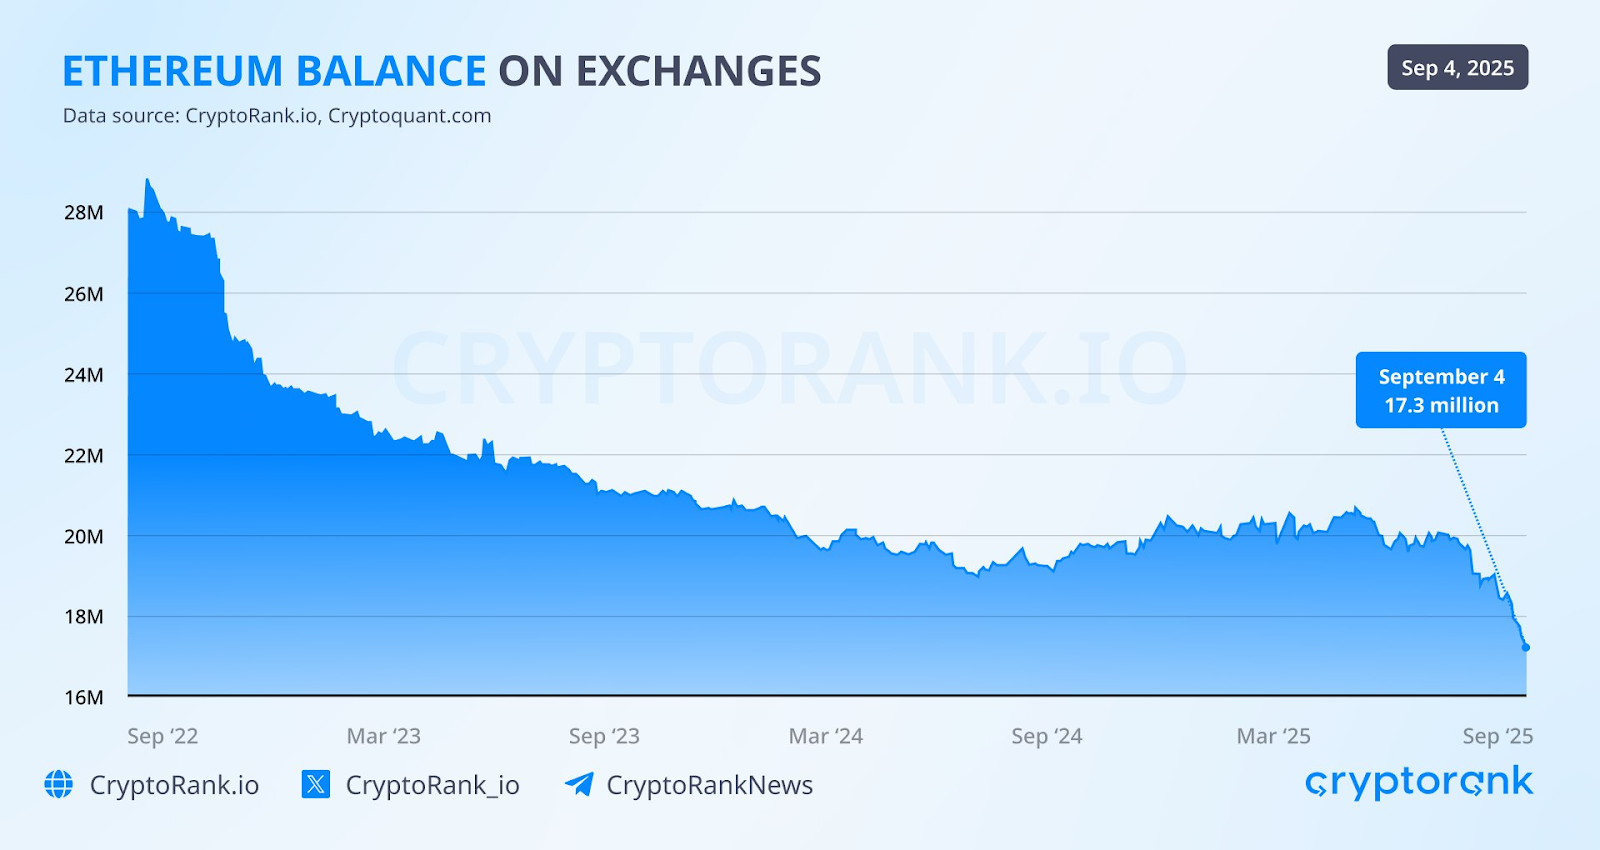Open the CryptoRank.io website link
Screen dimensions: 1600x850
pos(174,786)
